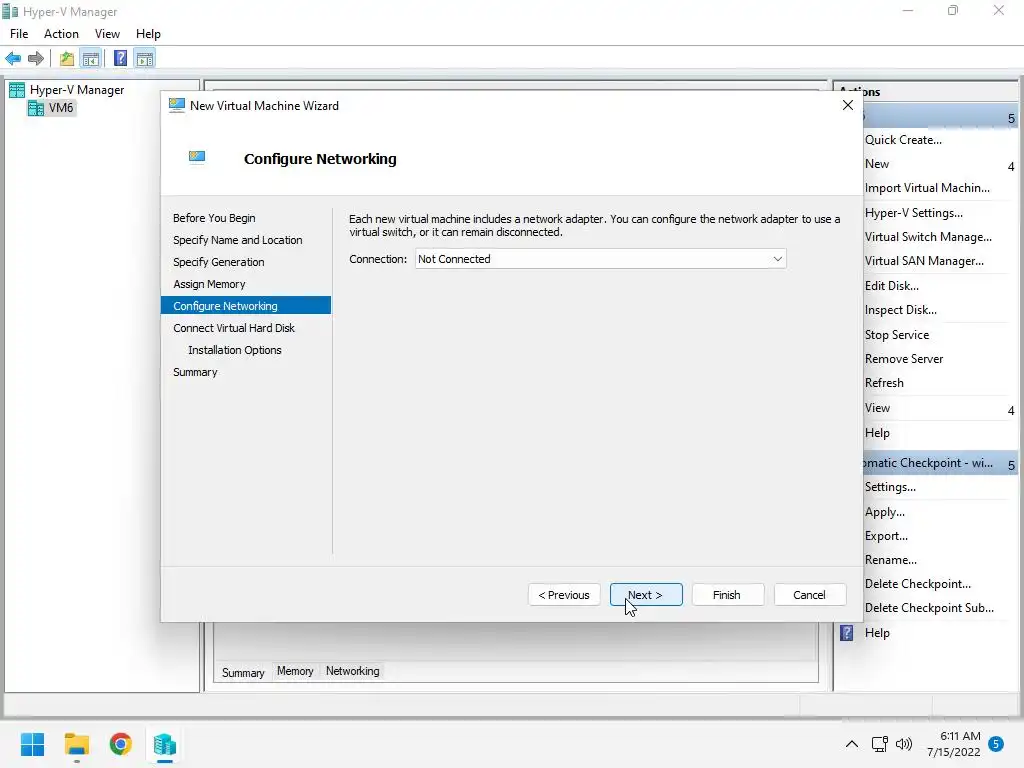Go to Specify Name and Location step
This screenshot has width=1024, height=768.
coord(238,240)
